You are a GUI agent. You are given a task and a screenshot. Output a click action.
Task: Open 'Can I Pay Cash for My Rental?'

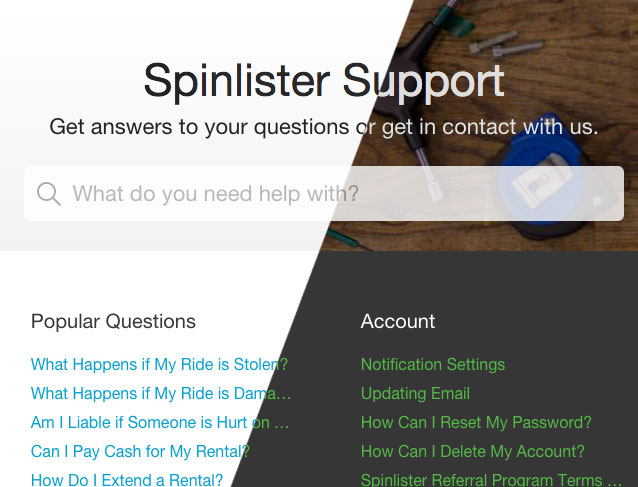[140, 451]
